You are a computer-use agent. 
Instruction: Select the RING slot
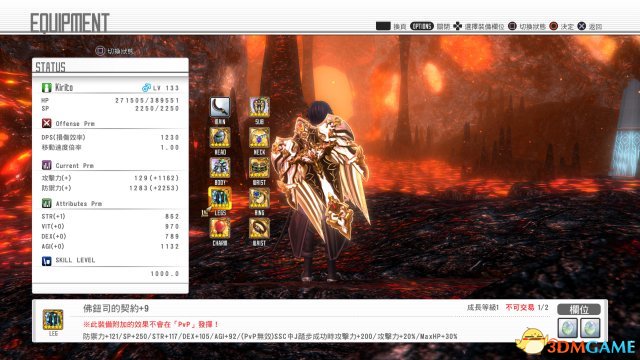point(259,198)
